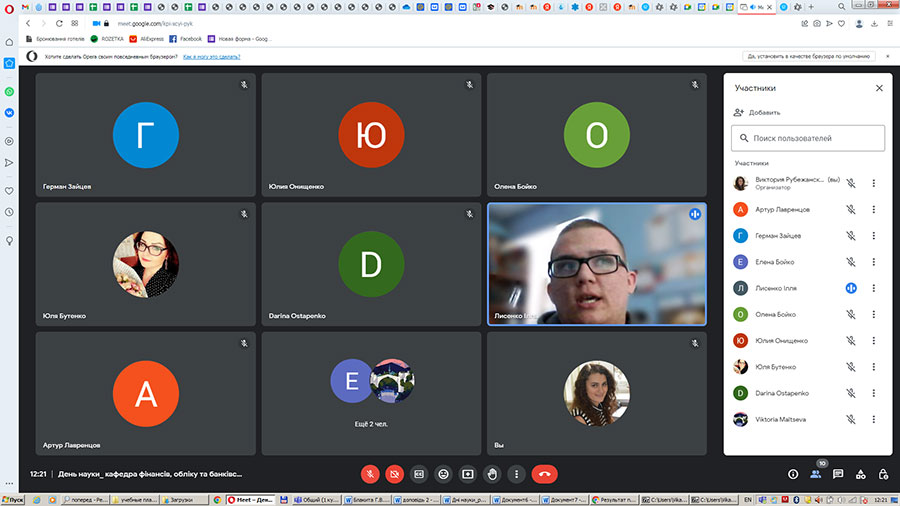
Task: Reload the page button
Action: 59,24
